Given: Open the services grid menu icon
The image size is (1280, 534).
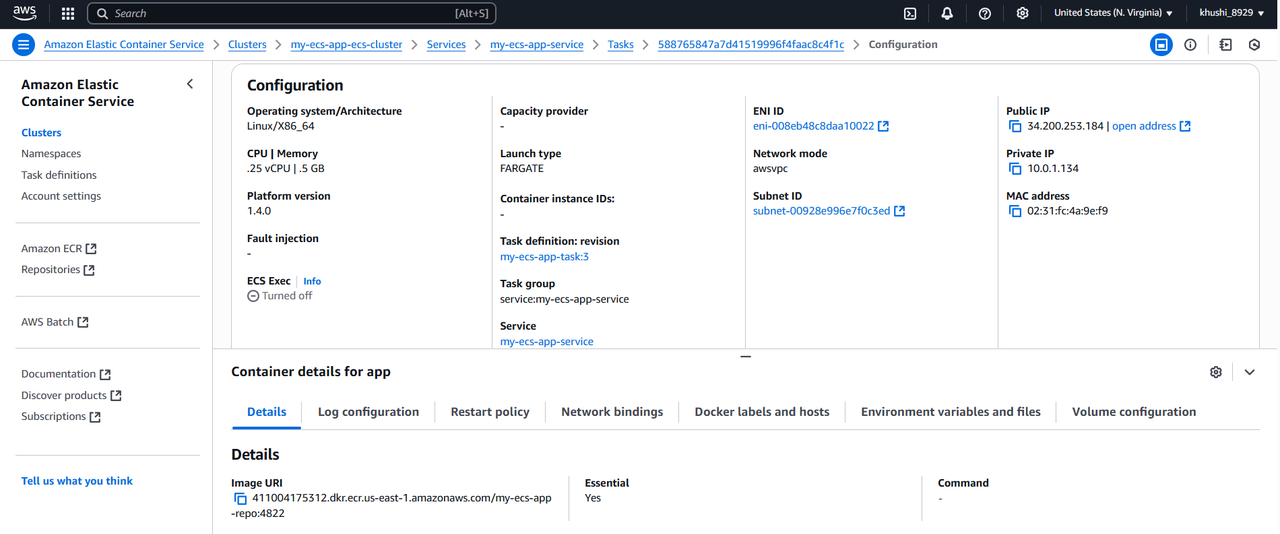Looking at the screenshot, I should point(68,14).
